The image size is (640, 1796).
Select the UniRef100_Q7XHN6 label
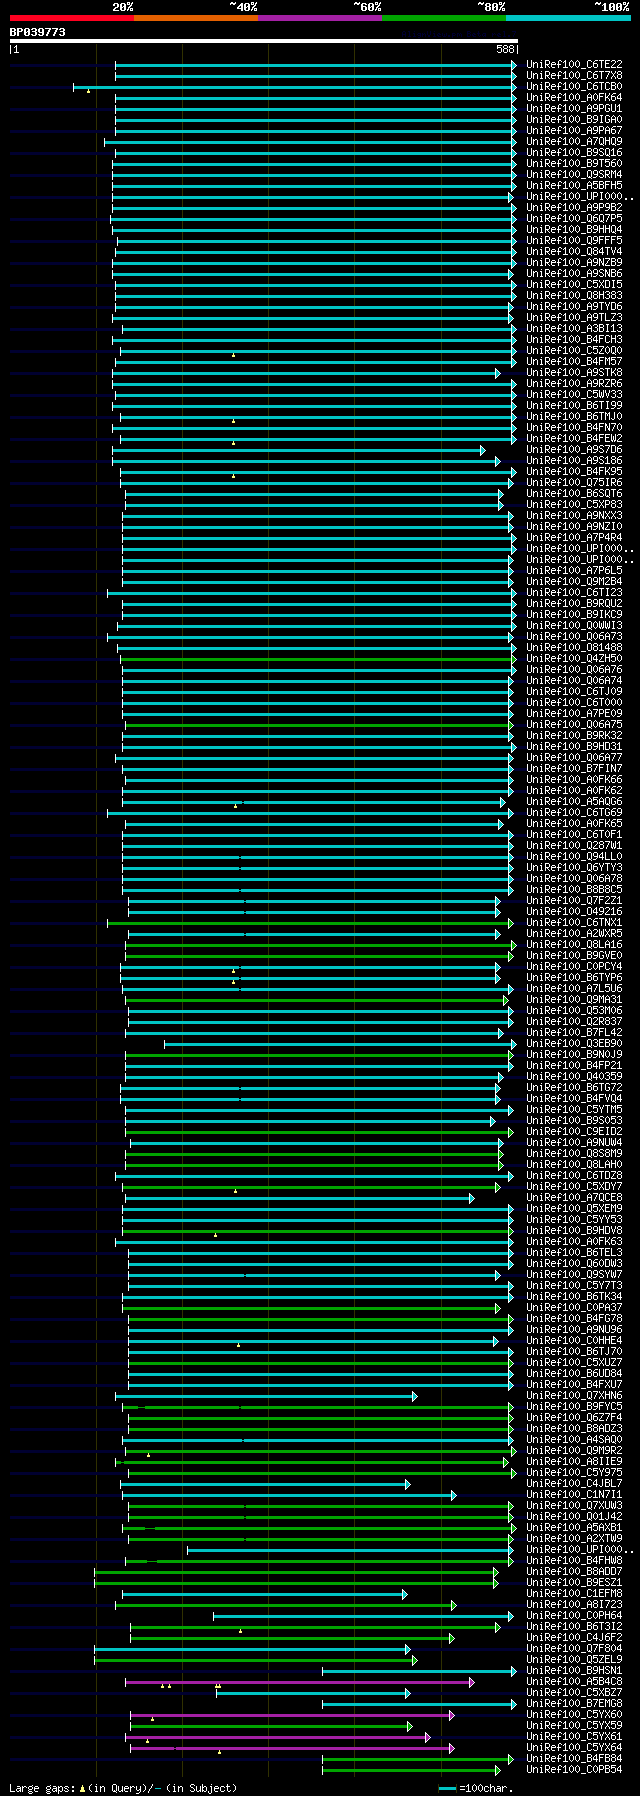pyautogui.click(x=574, y=1395)
